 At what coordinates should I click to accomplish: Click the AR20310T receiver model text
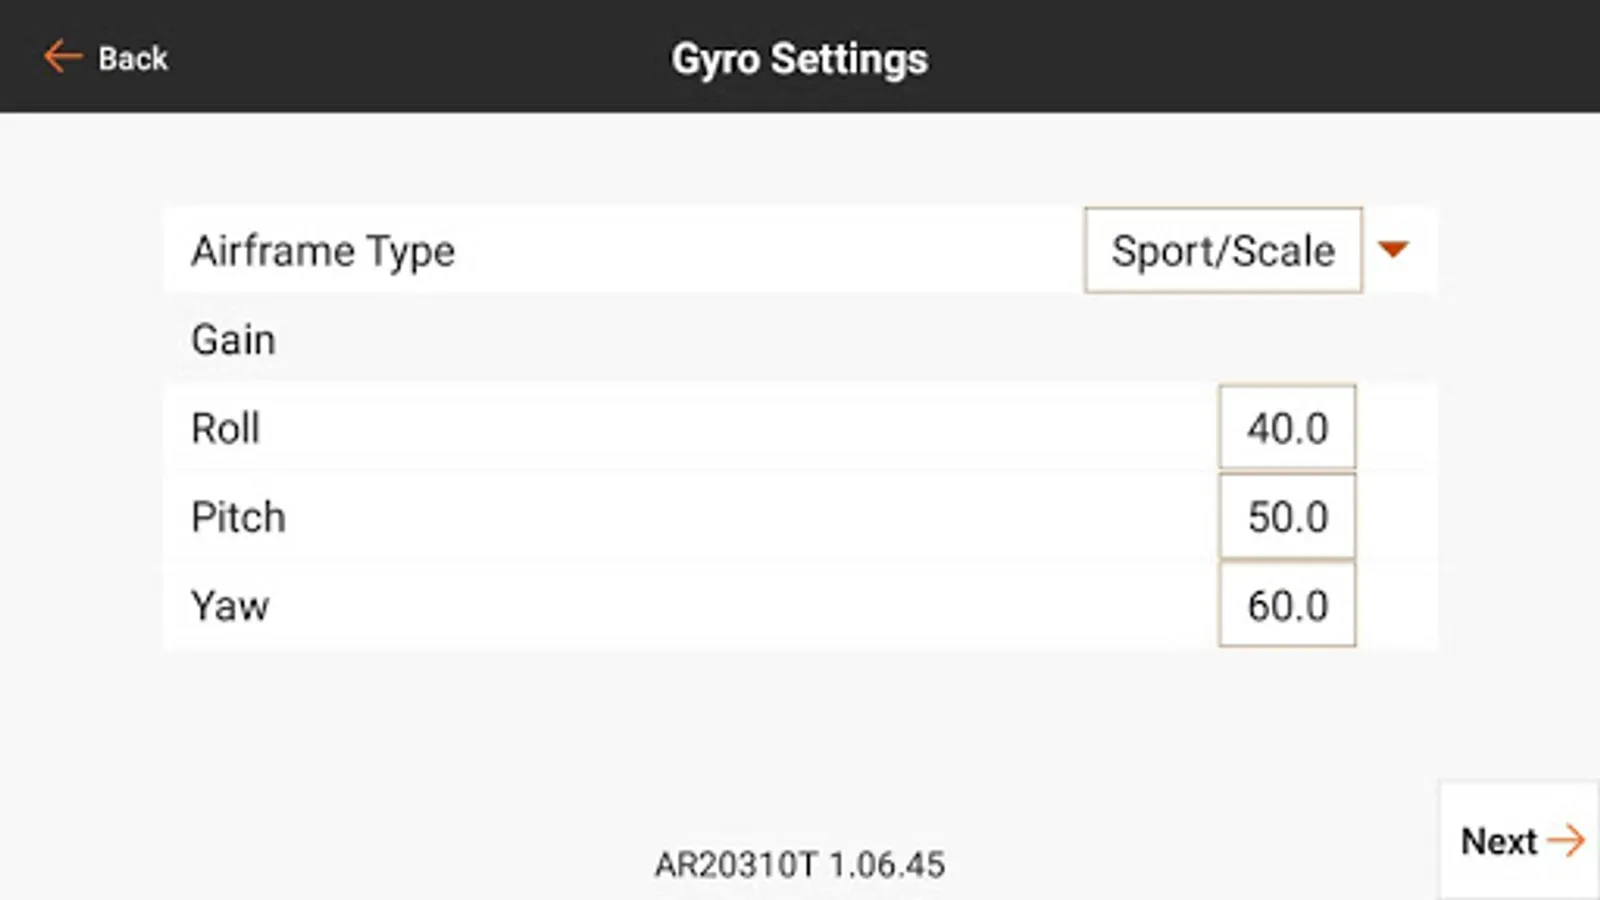(x=736, y=864)
